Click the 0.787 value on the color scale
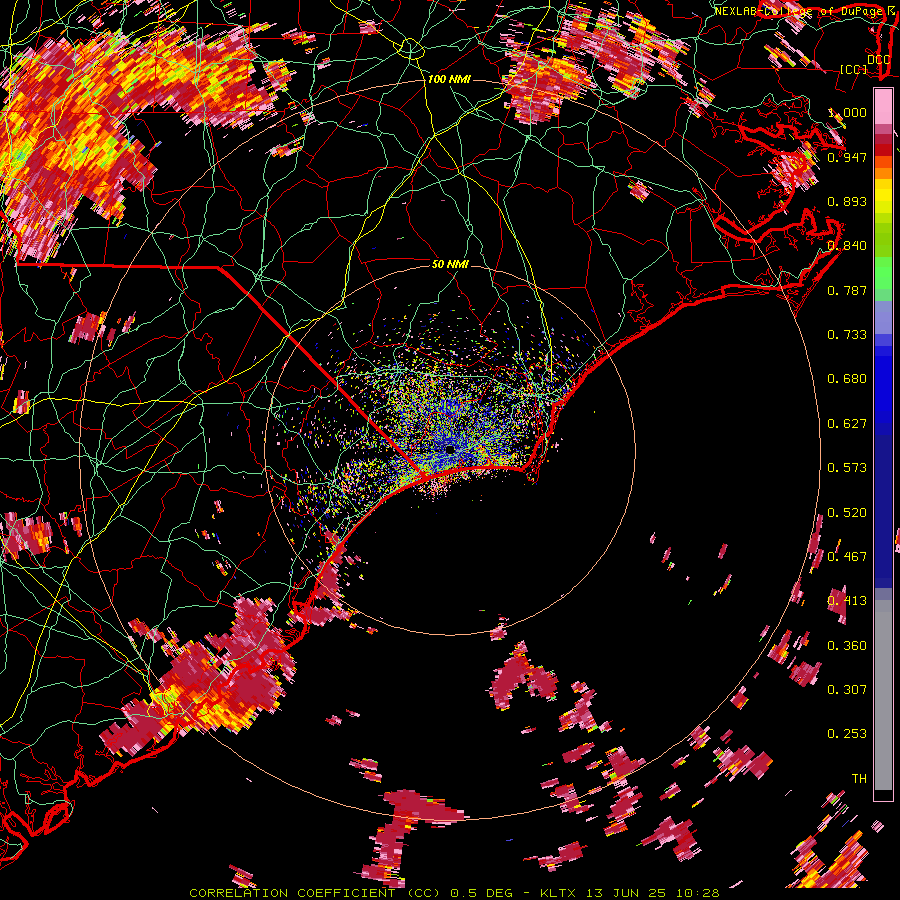The width and height of the screenshot is (900, 900). pos(847,290)
